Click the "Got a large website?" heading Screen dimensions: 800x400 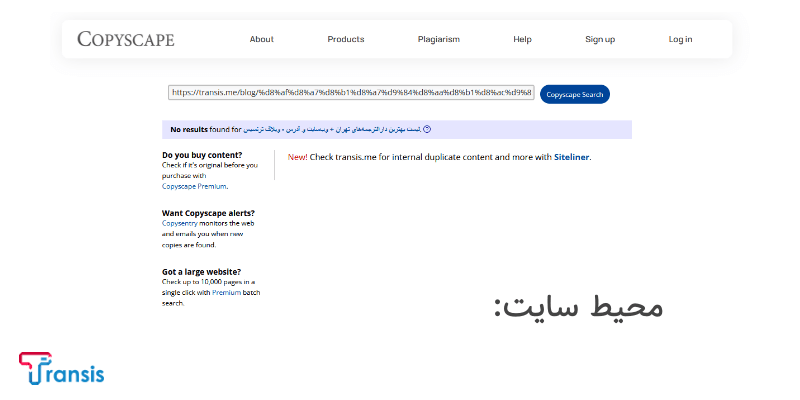202,271
